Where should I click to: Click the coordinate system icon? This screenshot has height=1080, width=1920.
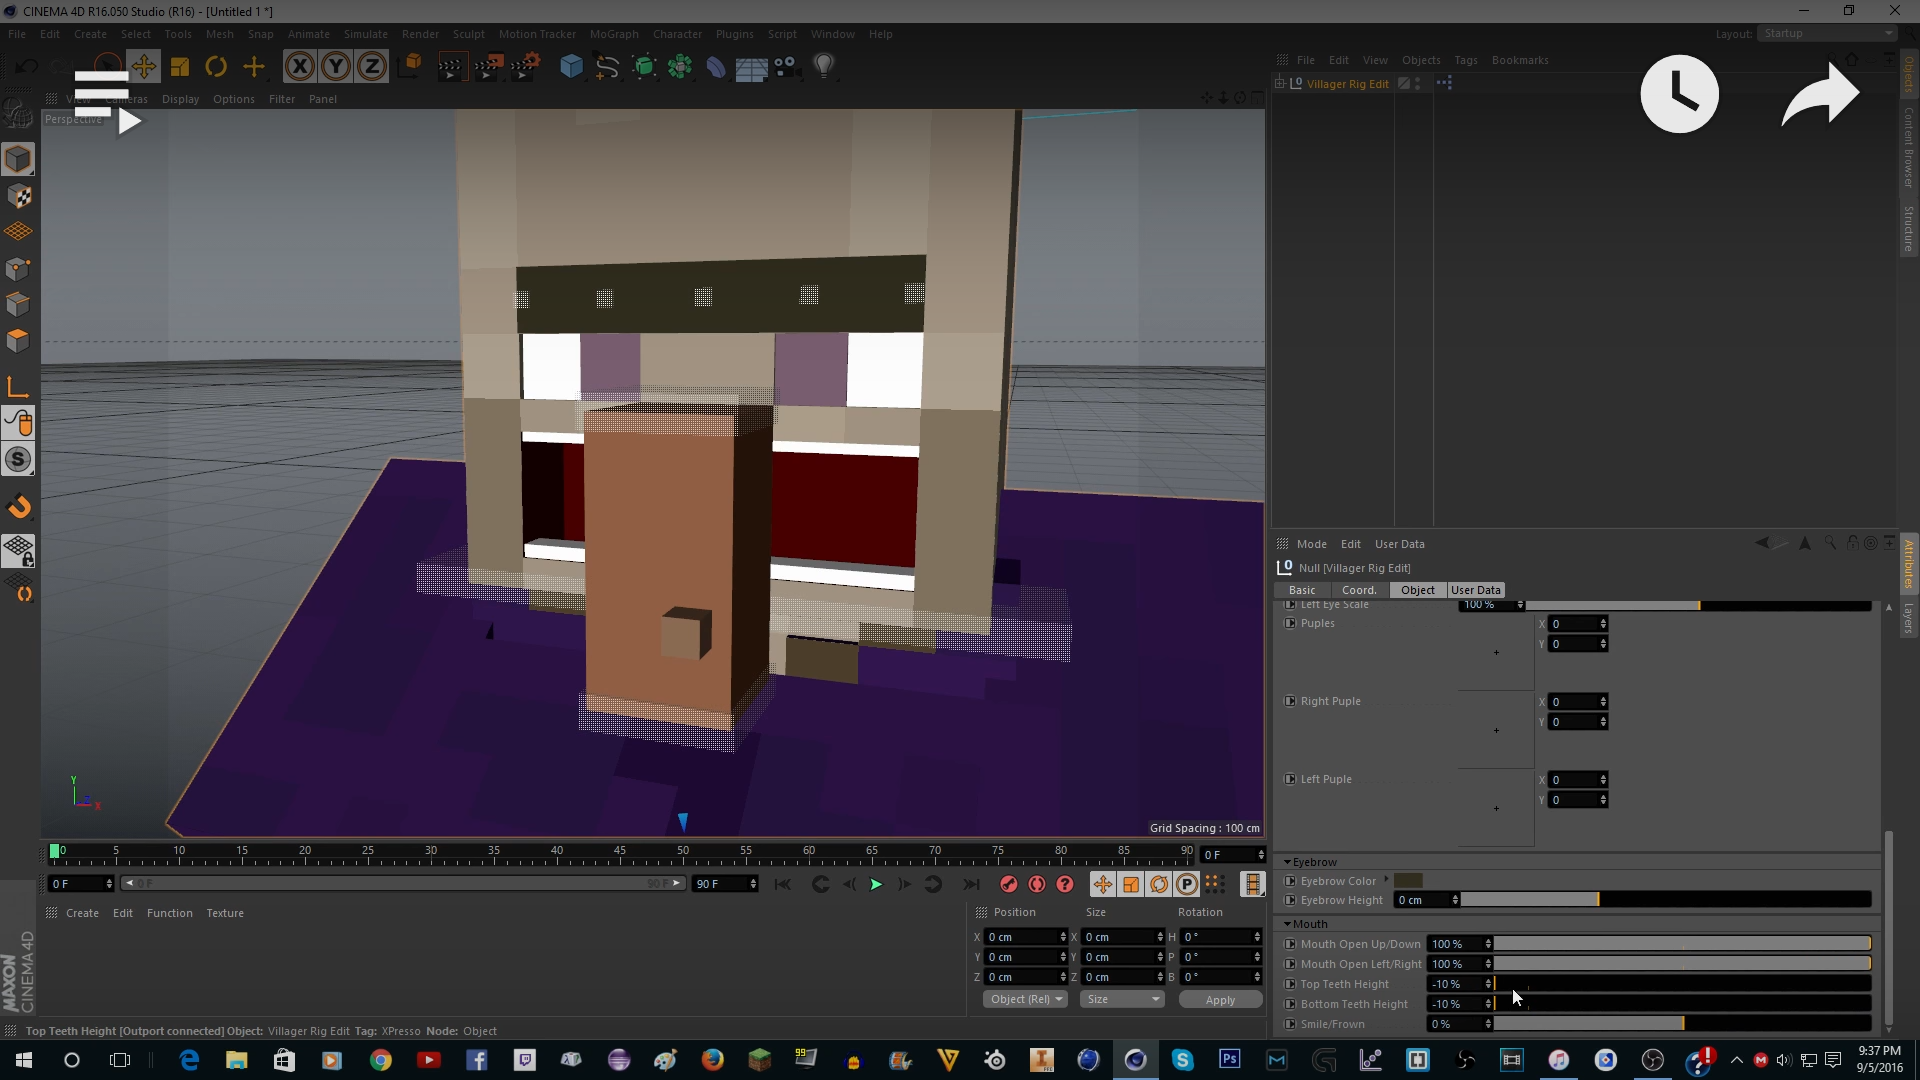pyautogui.click(x=410, y=67)
